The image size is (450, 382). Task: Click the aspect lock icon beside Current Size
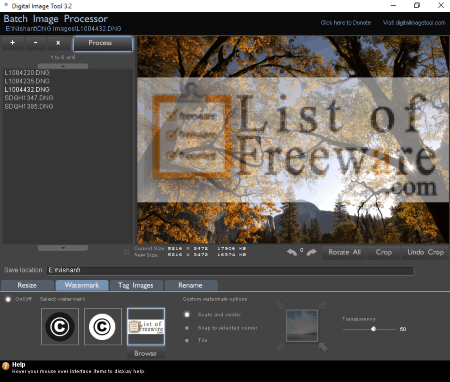(127, 252)
